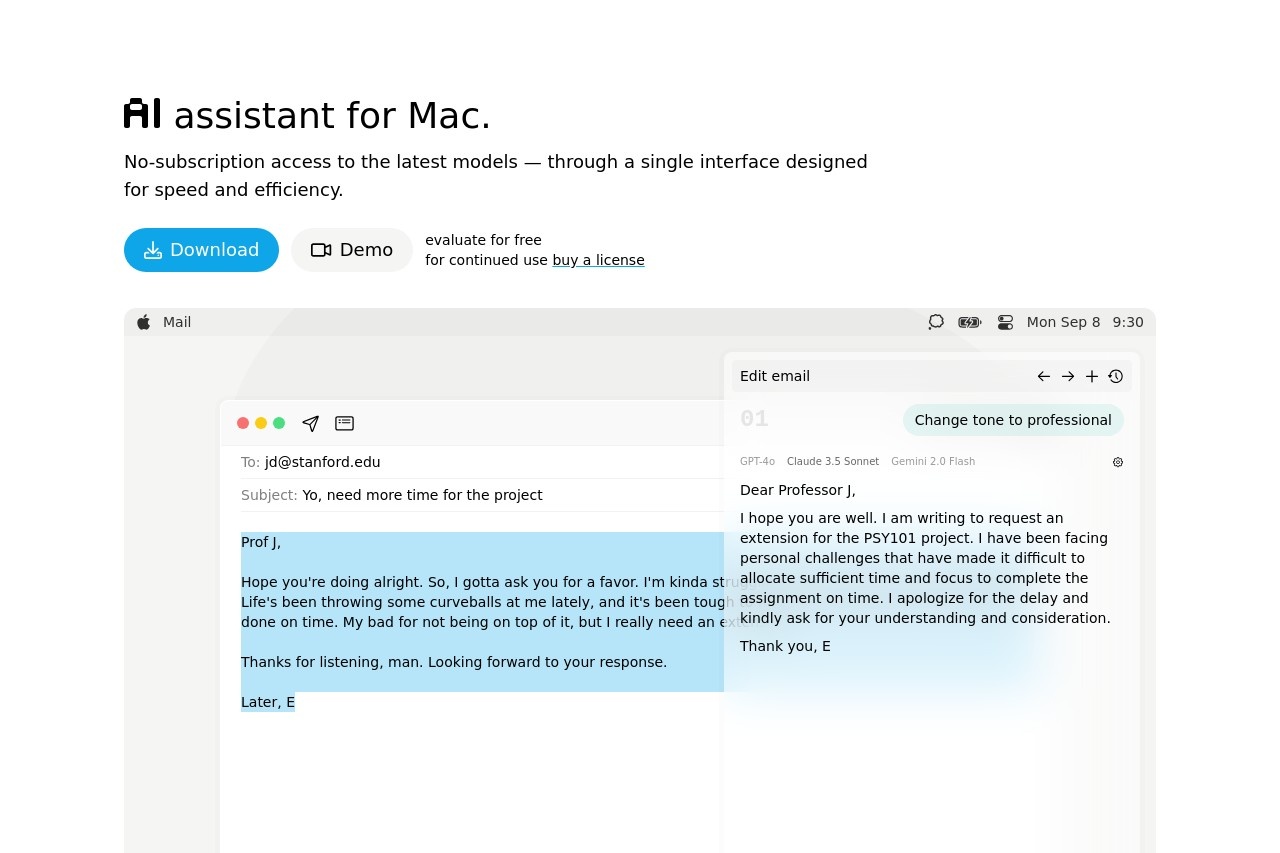Minimize the compose window yellow button
This screenshot has width=1280, height=853.
point(261,423)
